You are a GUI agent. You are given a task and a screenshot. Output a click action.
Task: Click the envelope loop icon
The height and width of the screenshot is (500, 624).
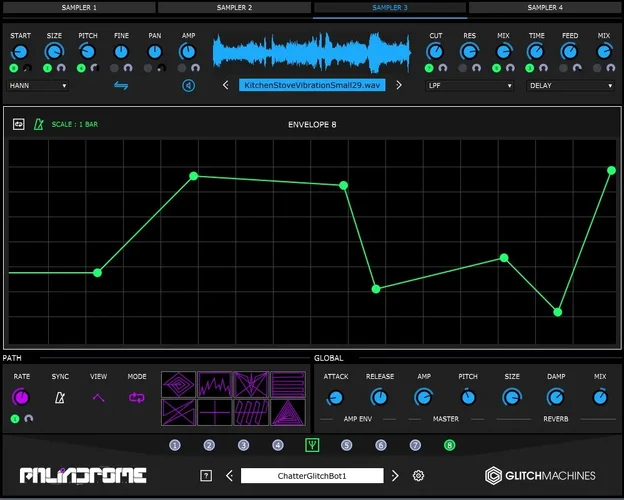[x=19, y=125]
